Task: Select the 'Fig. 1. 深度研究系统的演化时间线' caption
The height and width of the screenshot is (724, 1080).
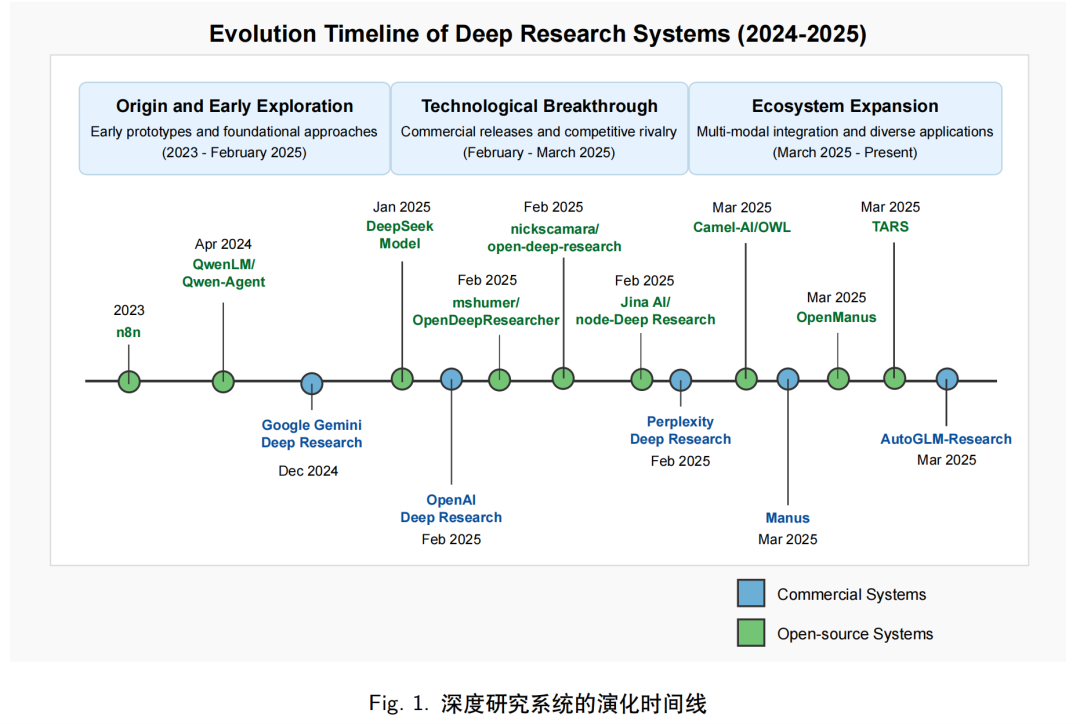Action: click(x=538, y=703)
